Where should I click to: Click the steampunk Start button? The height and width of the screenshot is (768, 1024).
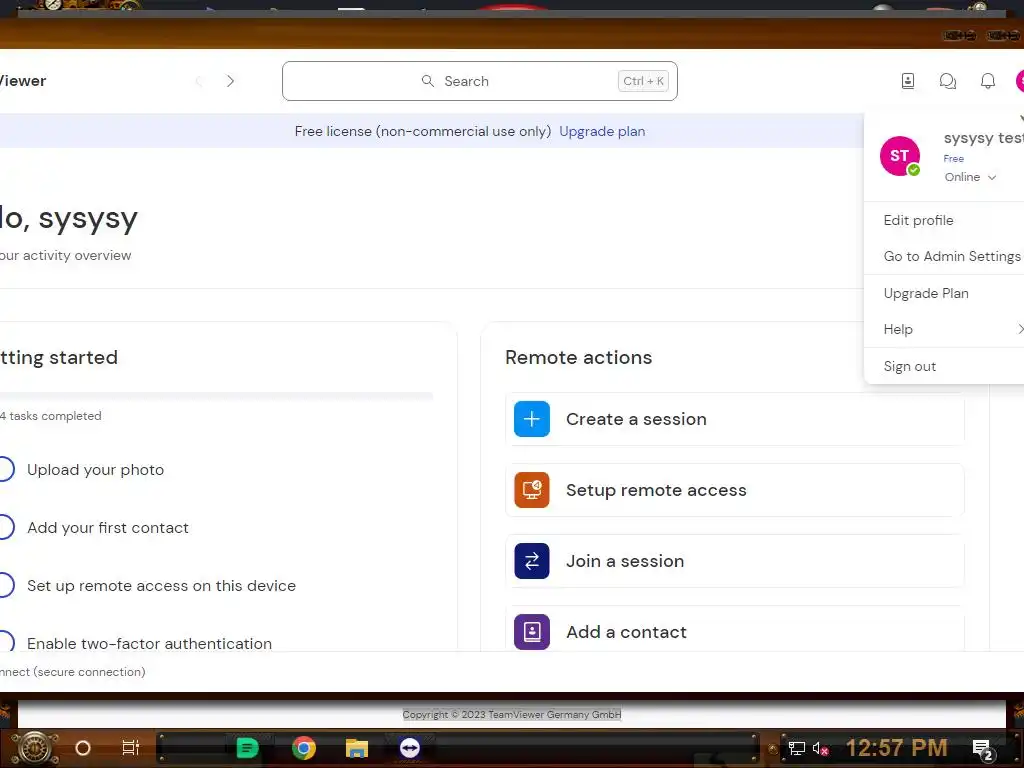coord(34,748)
